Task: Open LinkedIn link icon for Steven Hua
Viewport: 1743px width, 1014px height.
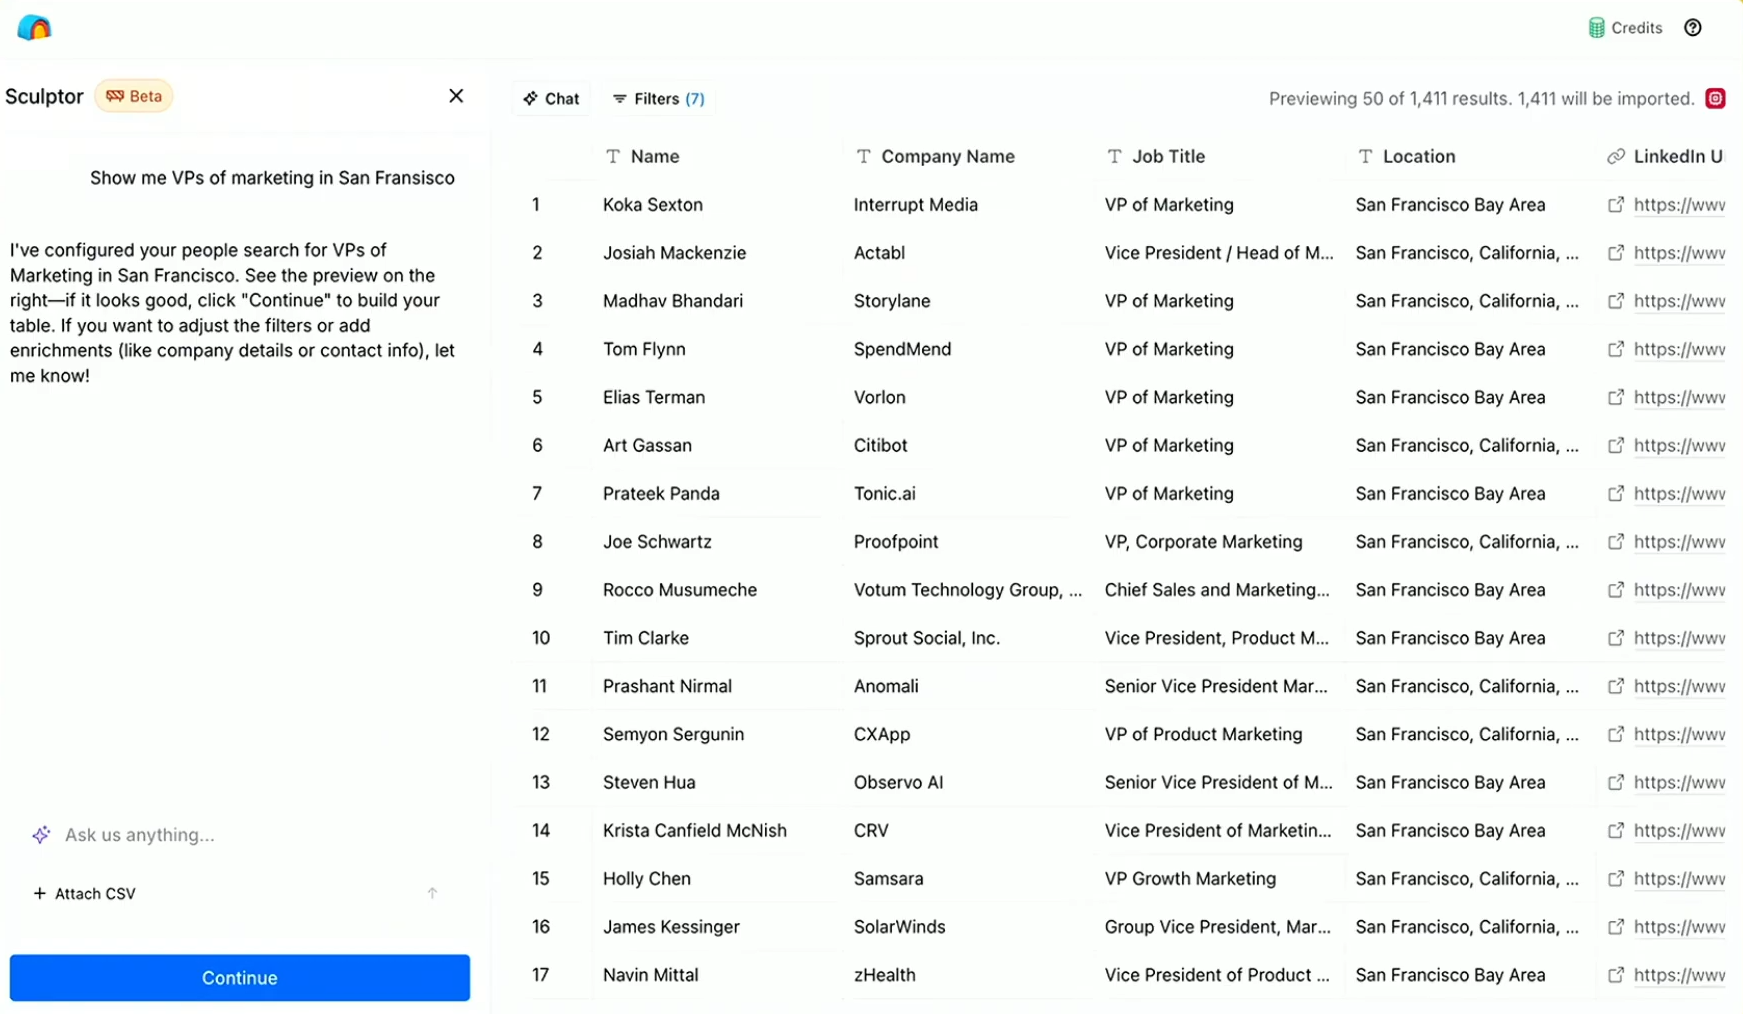Action: click(x=1615, y=782)
